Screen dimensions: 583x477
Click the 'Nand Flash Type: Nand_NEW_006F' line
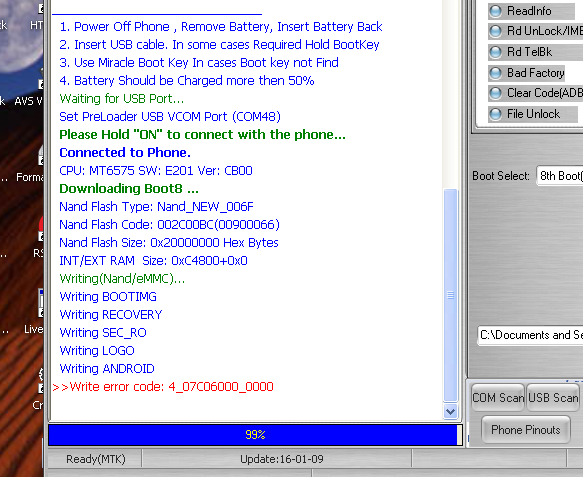pyautogui.click(x=156, y=207)
